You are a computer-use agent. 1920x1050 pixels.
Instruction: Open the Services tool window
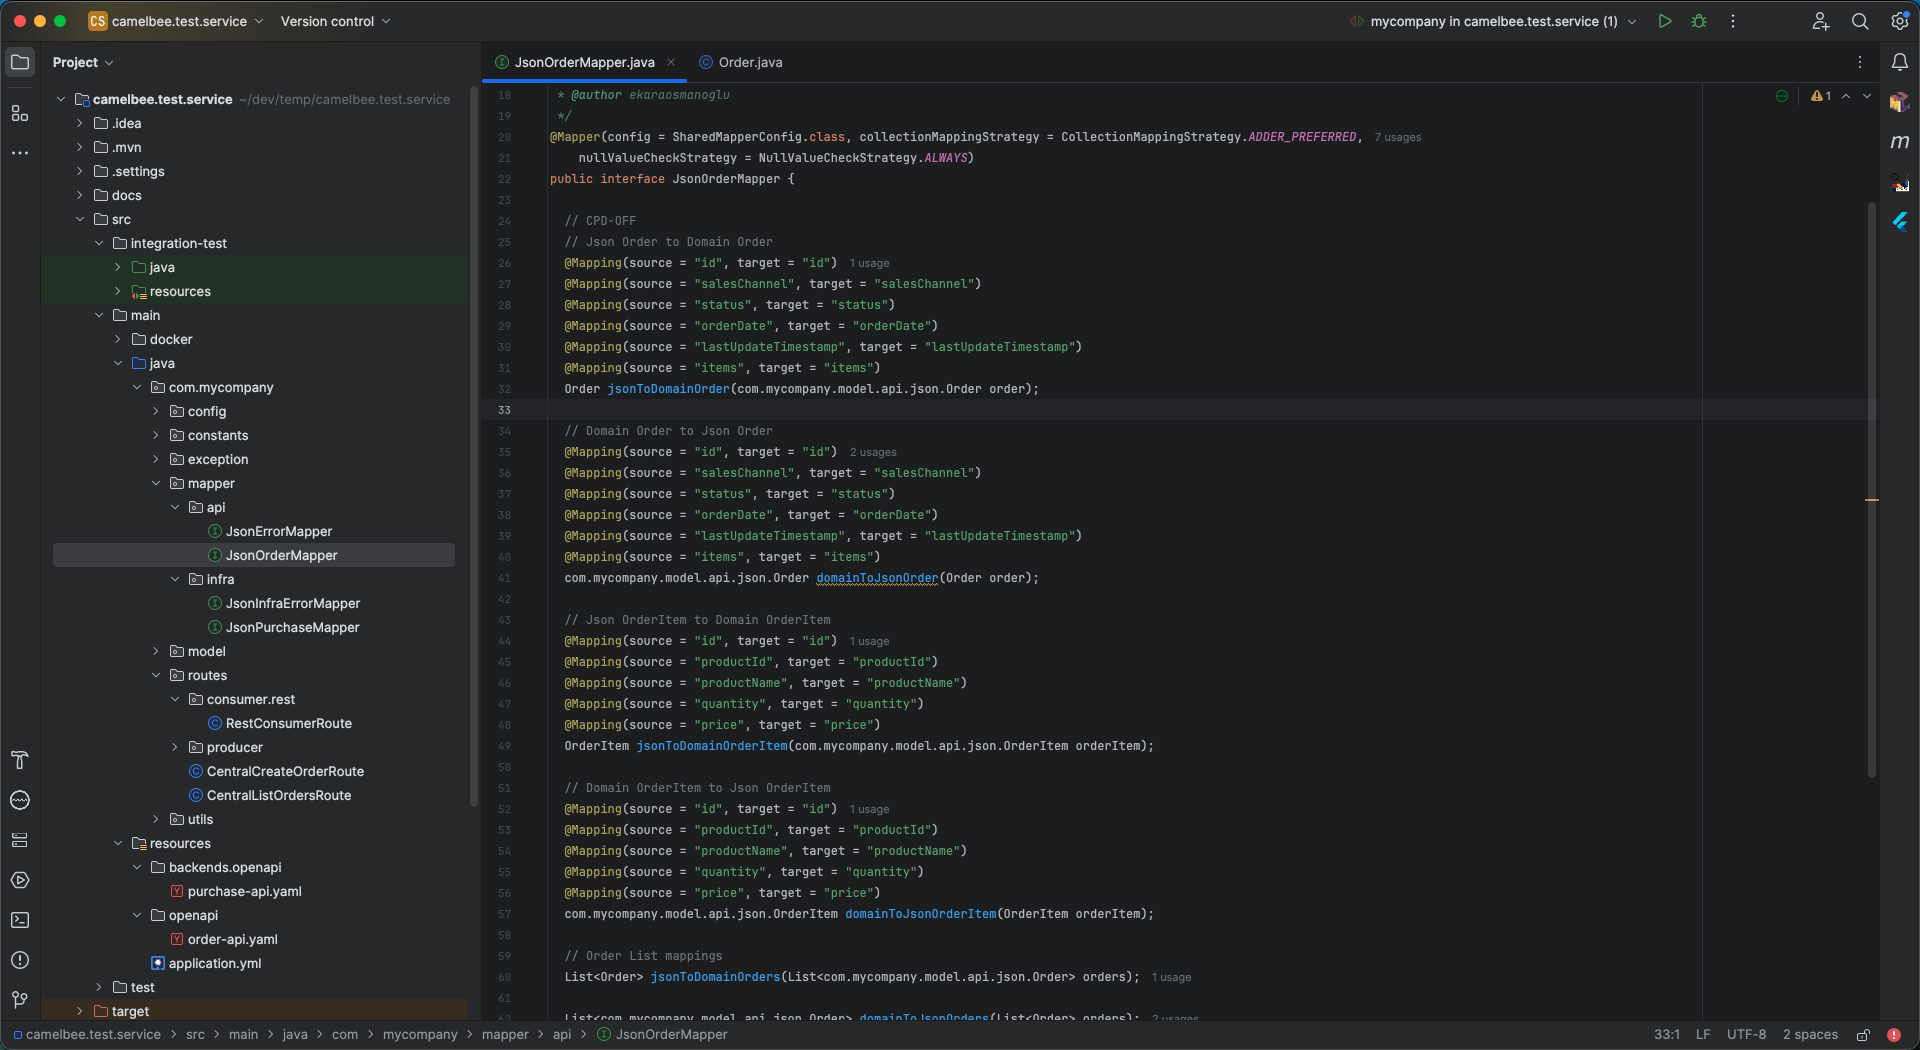point(20,881)
